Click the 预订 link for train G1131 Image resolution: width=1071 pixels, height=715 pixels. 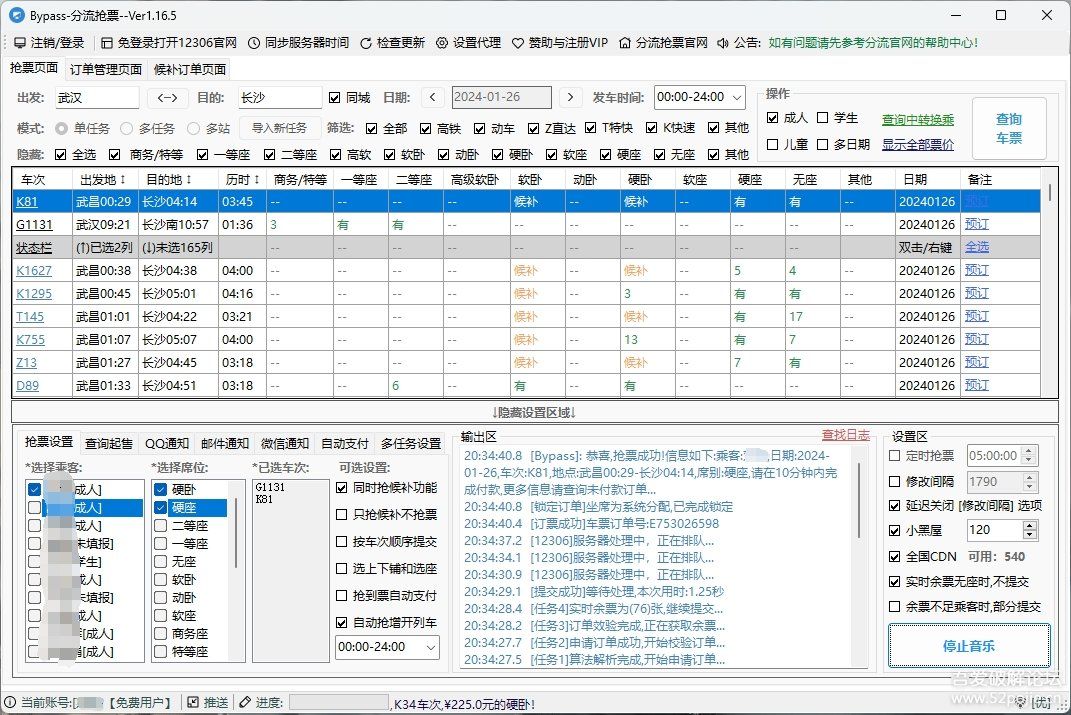(976, 225)
